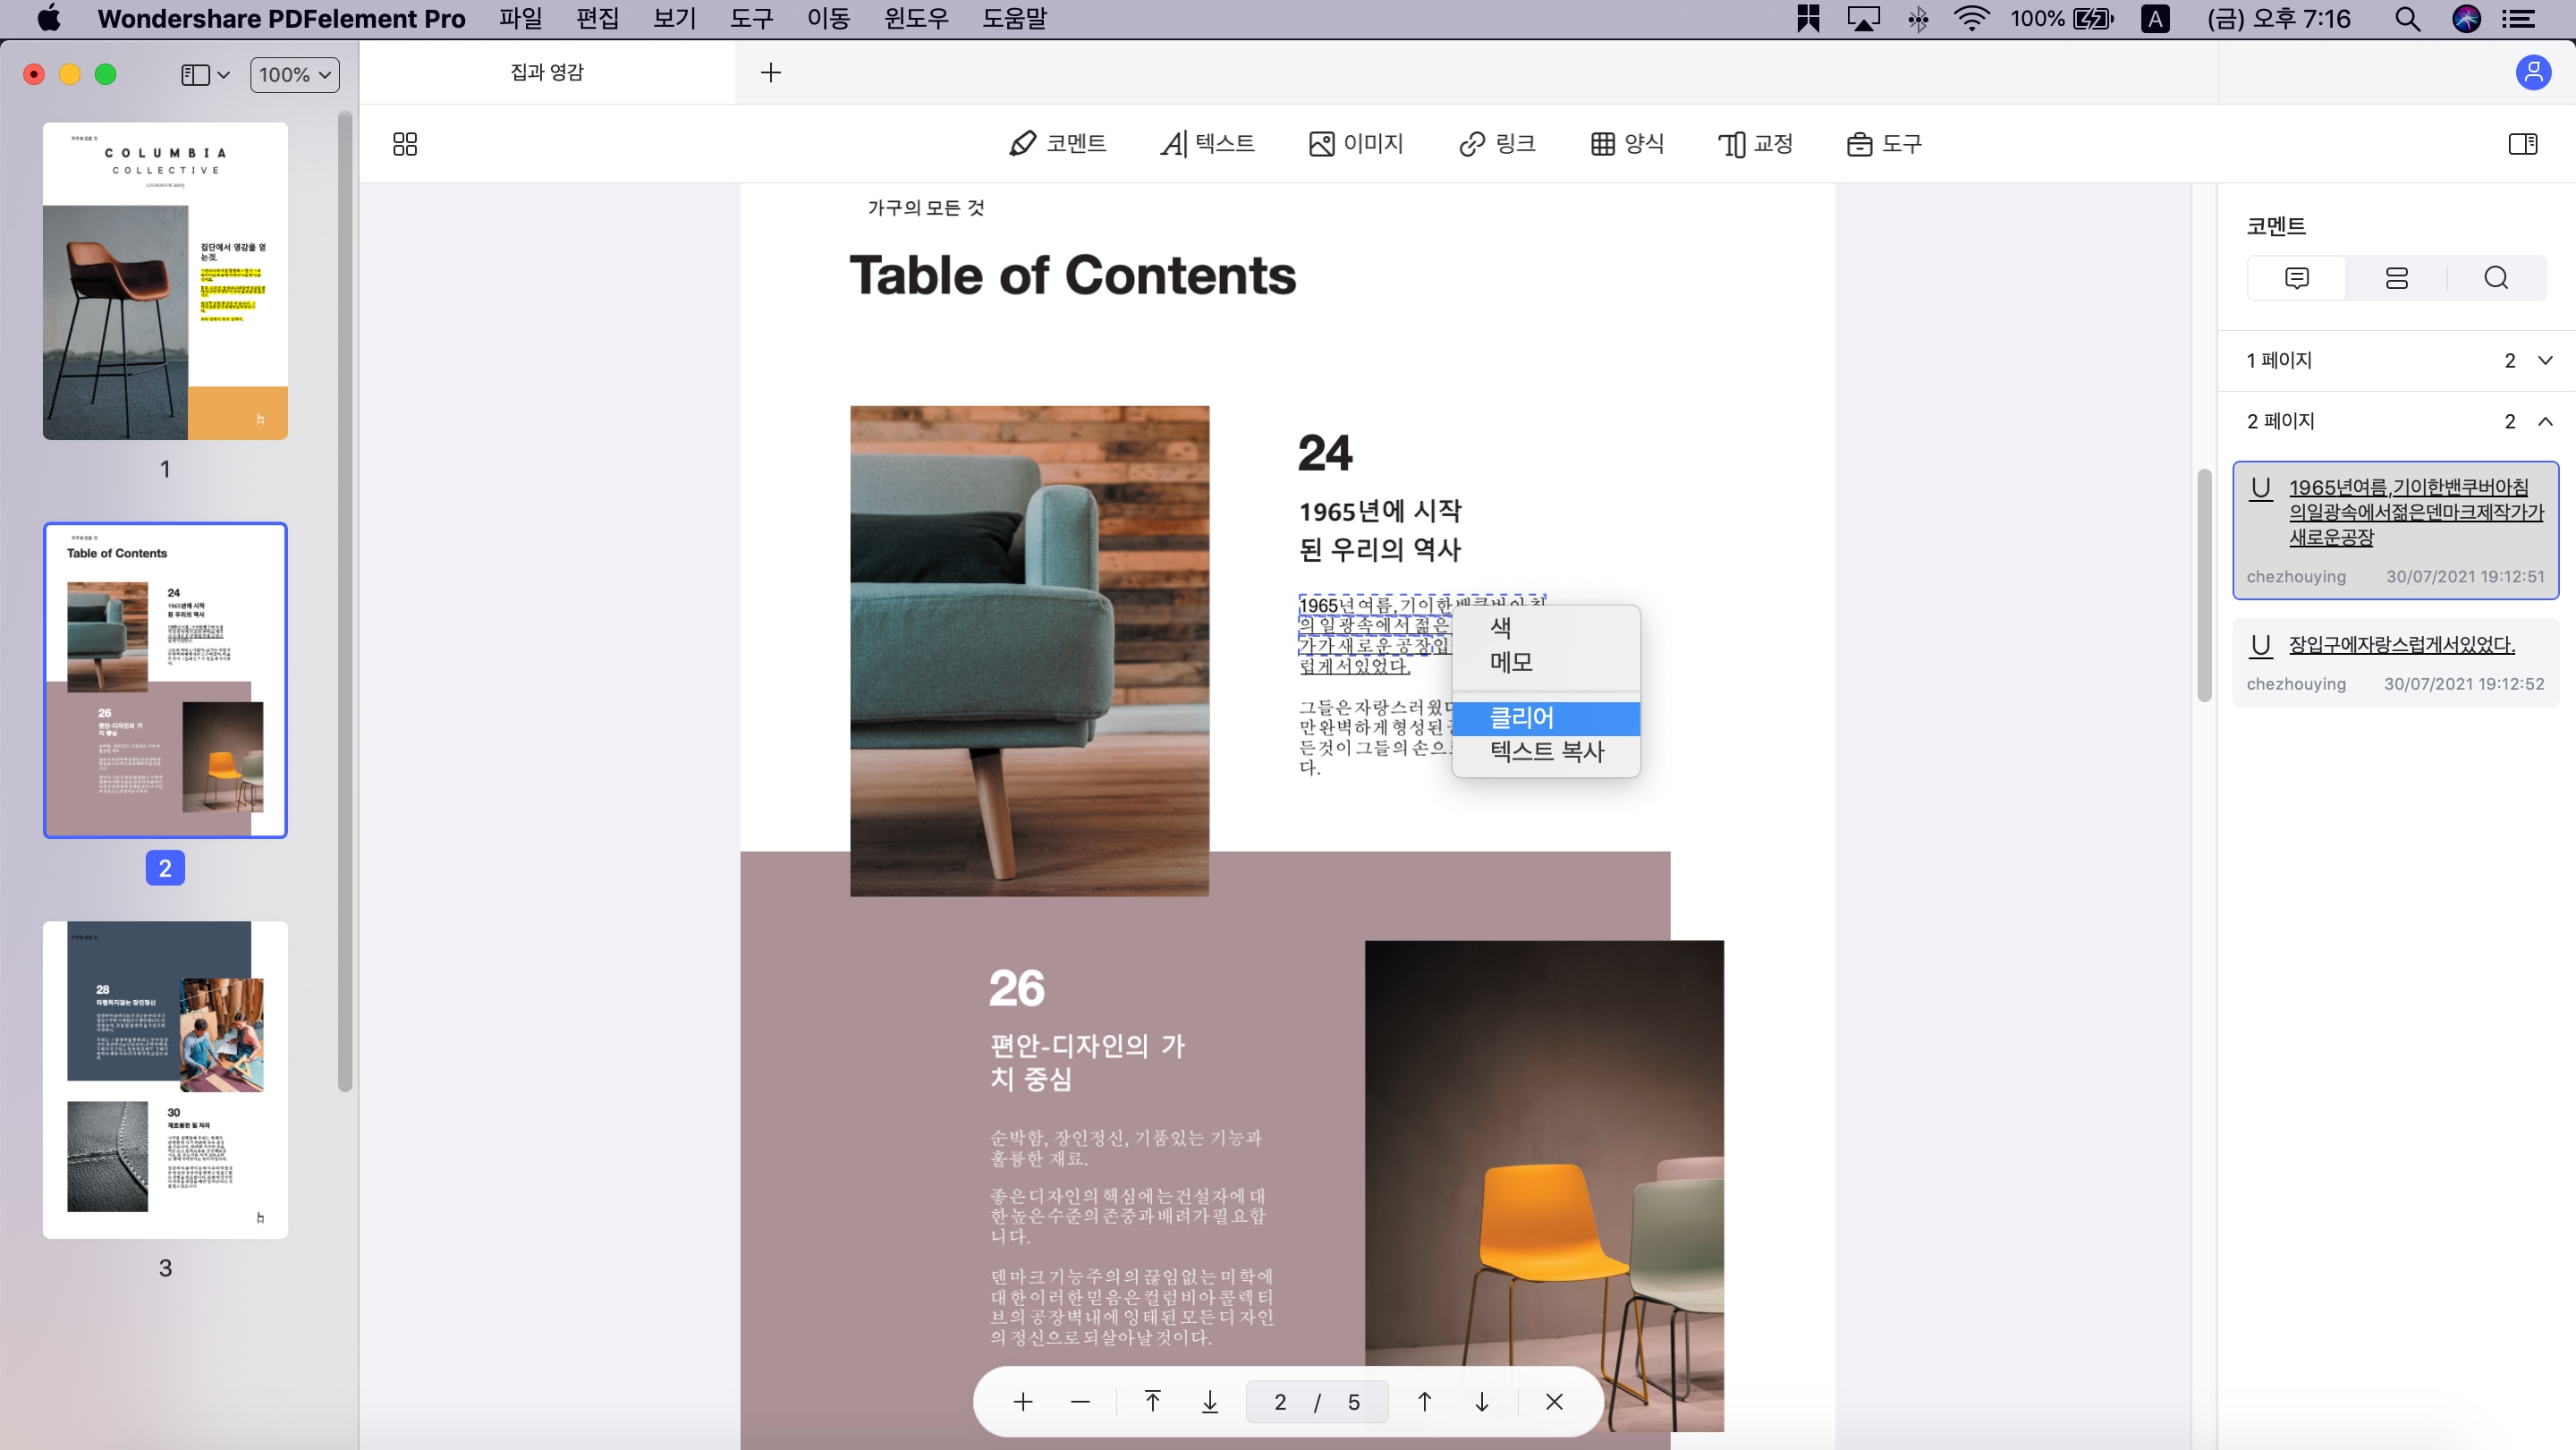
Task: Click page 2 thumbnail in sidebar
Action: coord(166,679)
